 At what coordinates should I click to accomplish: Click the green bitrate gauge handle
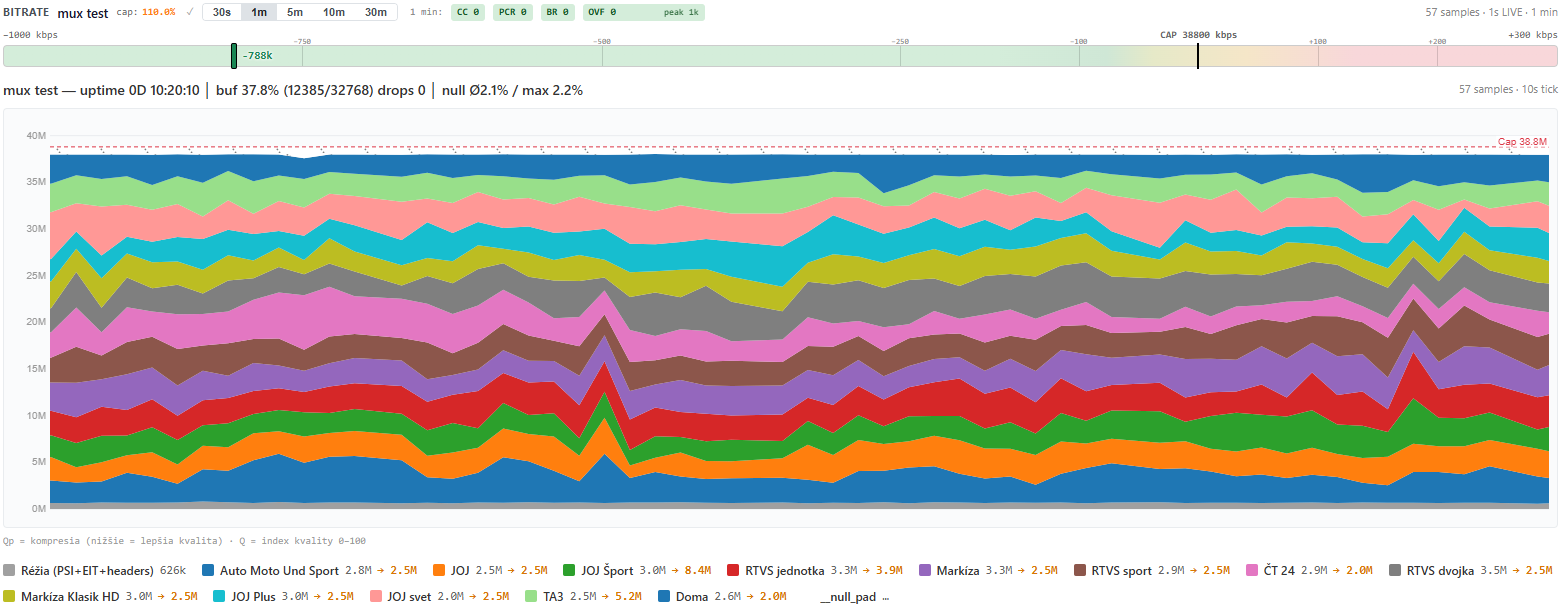(234, 56)
